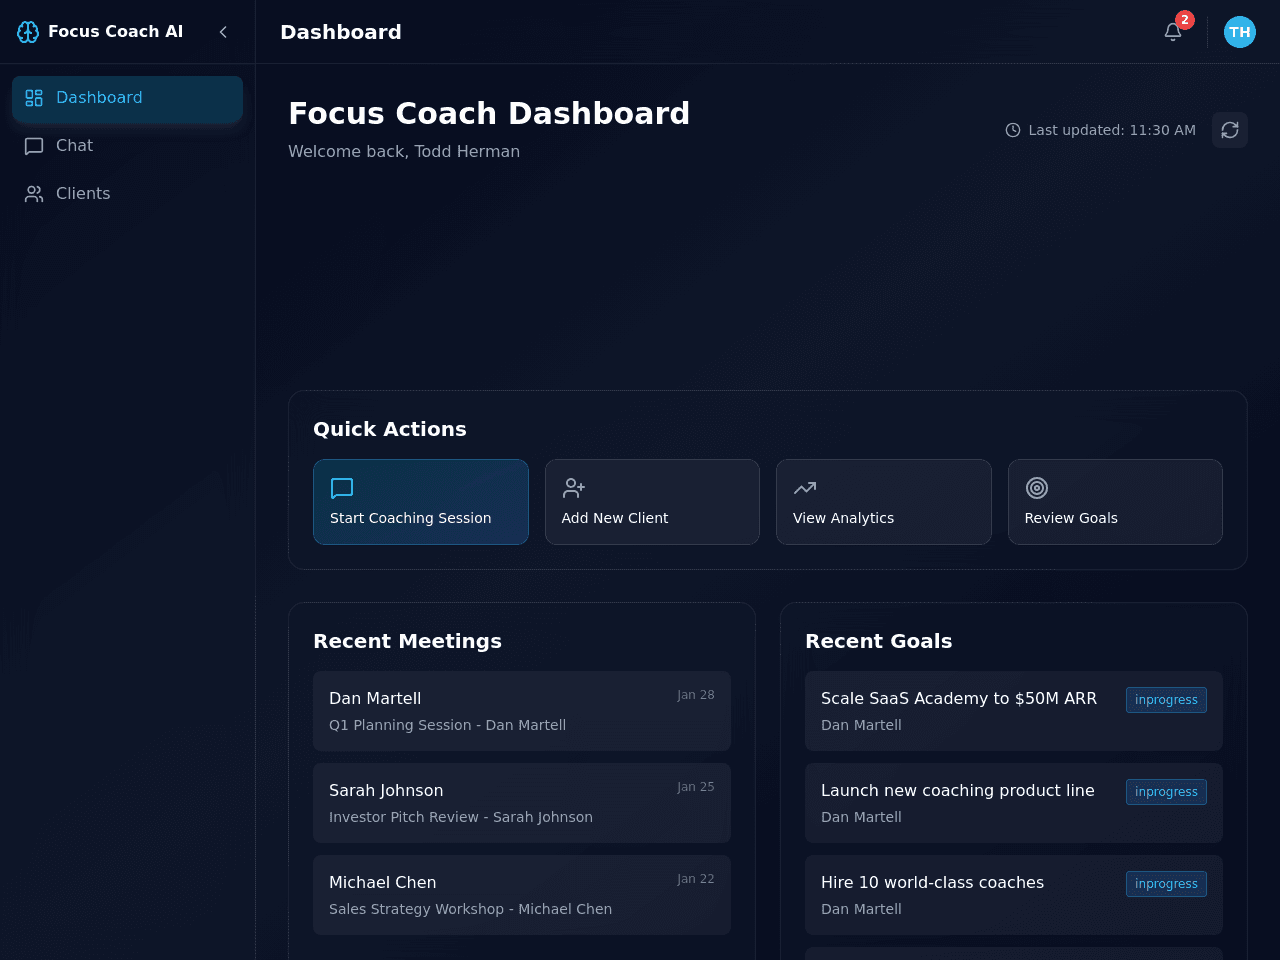
Task: Click the Last updated: 11:30 AM text
Action: [1112, 130]
